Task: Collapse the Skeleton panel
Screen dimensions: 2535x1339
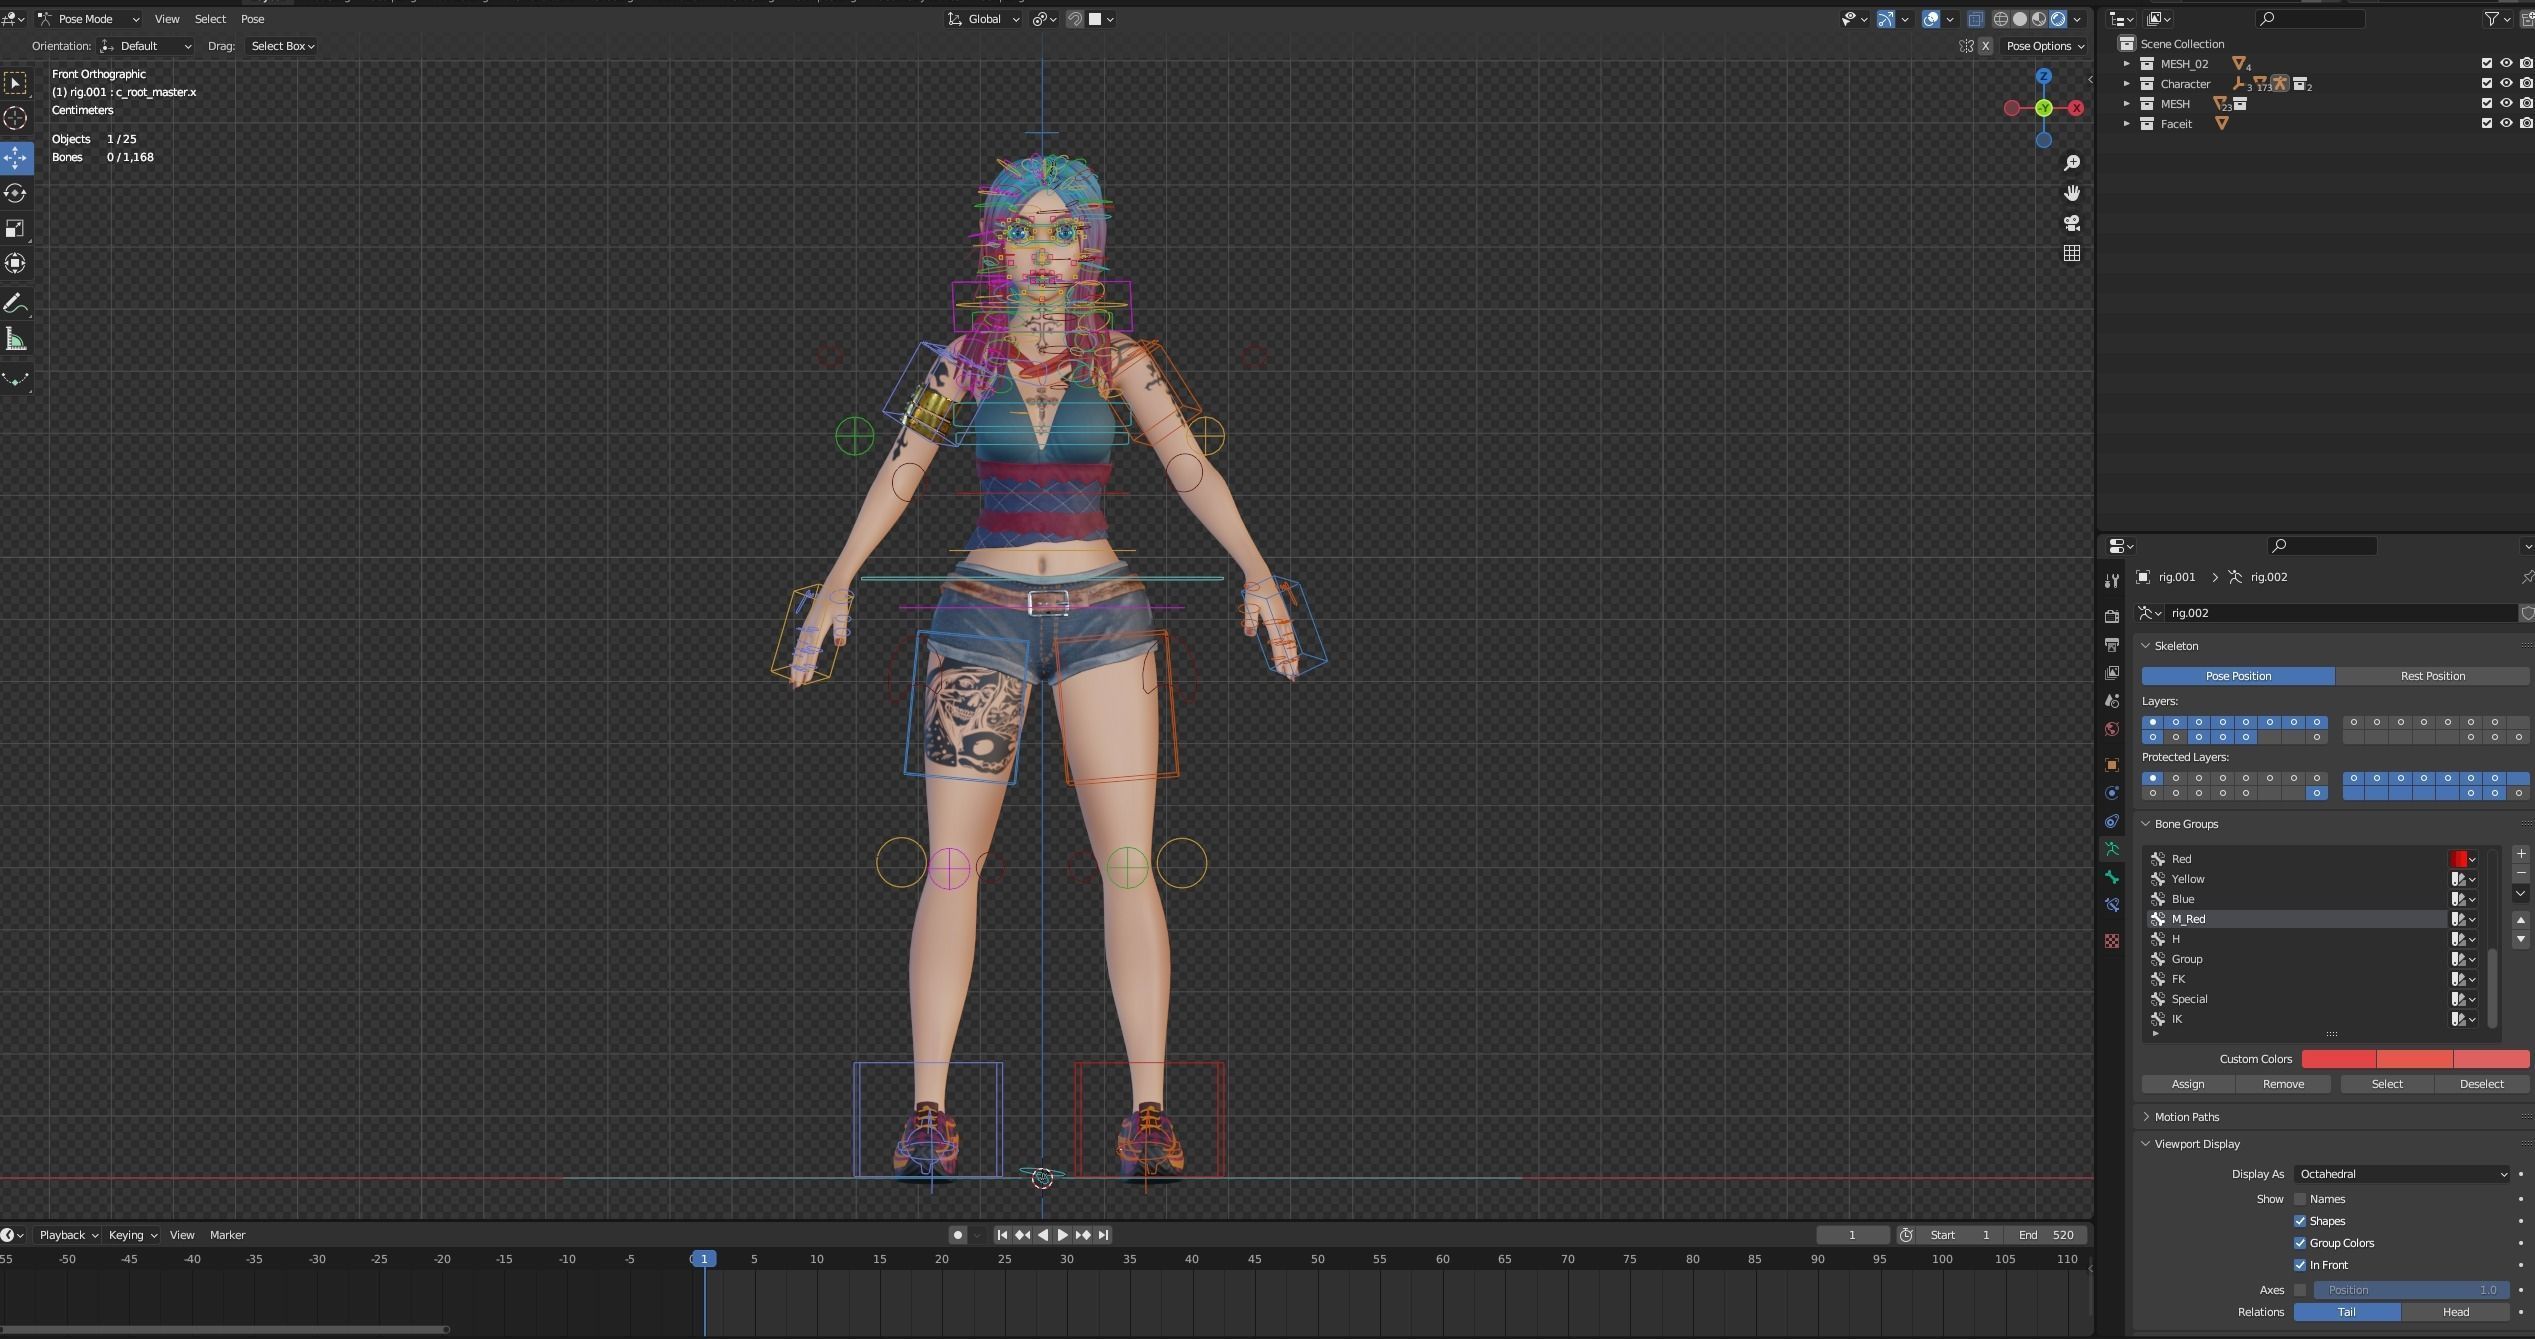Action: click(2145, 646)
